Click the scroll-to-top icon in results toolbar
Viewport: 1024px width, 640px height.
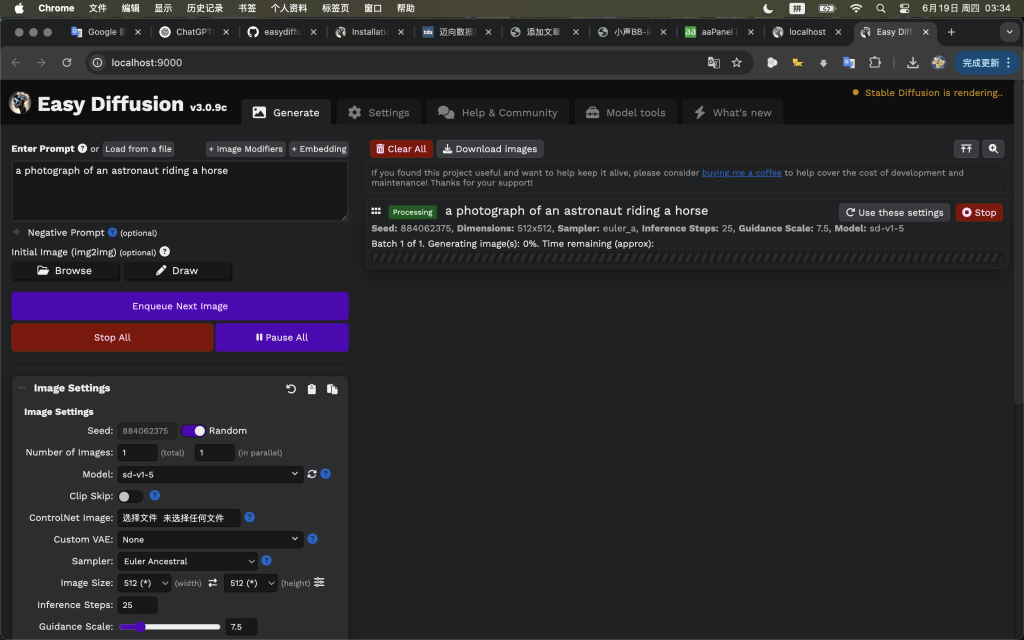tap(966, 149)
